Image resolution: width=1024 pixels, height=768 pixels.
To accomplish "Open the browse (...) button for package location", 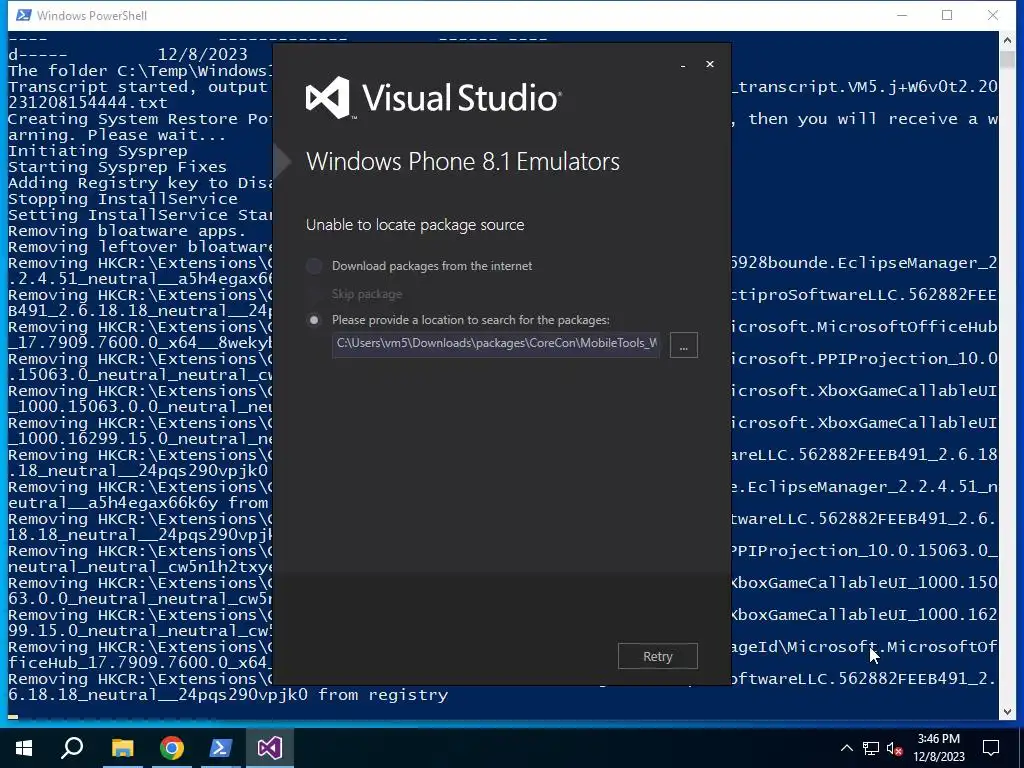I will click(684, 345).
